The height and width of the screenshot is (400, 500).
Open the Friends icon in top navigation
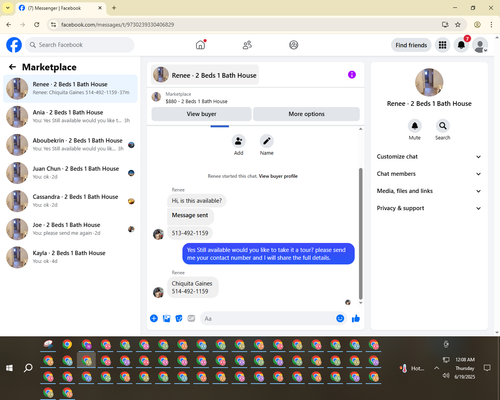[247, 45]
